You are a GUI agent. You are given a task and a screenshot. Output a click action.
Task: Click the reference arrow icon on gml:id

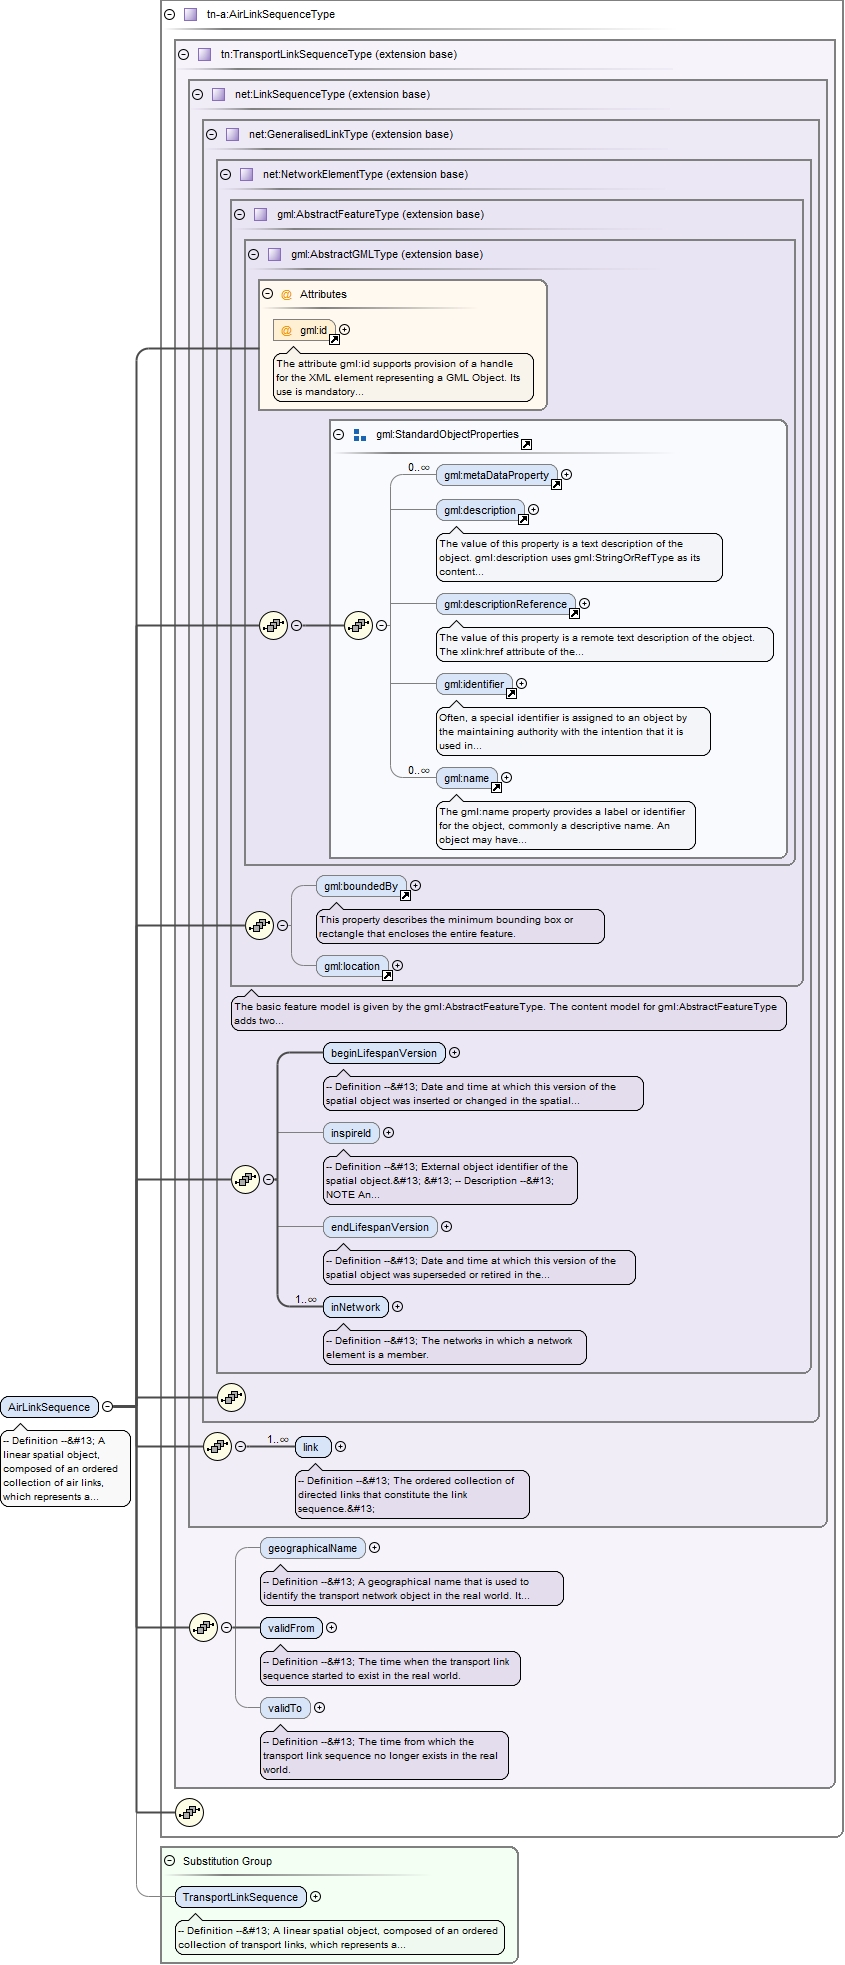click(335, 339)
